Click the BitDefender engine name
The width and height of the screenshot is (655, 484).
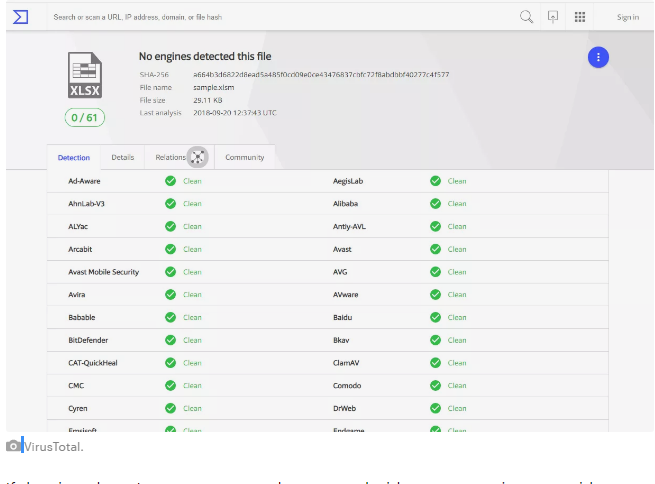88,340
